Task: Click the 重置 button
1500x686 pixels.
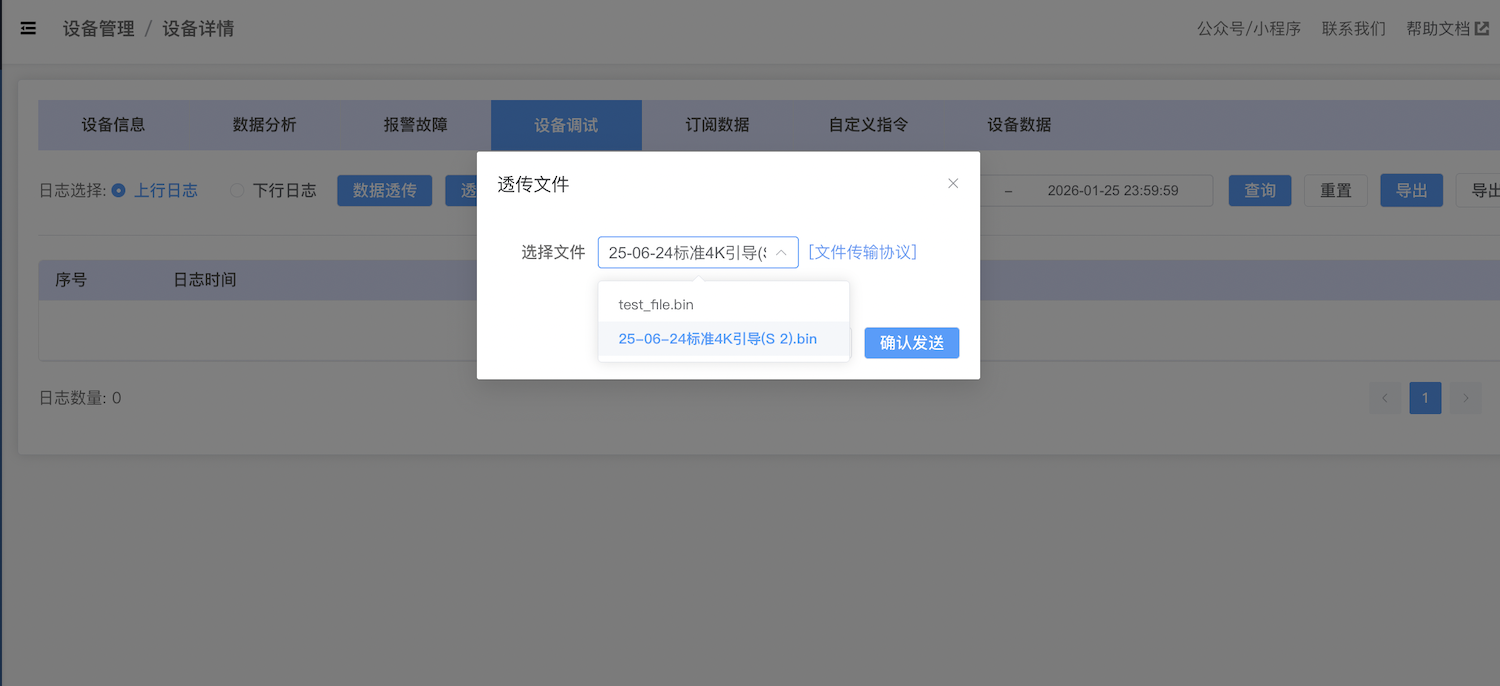Action: (x=1335, y=190)
